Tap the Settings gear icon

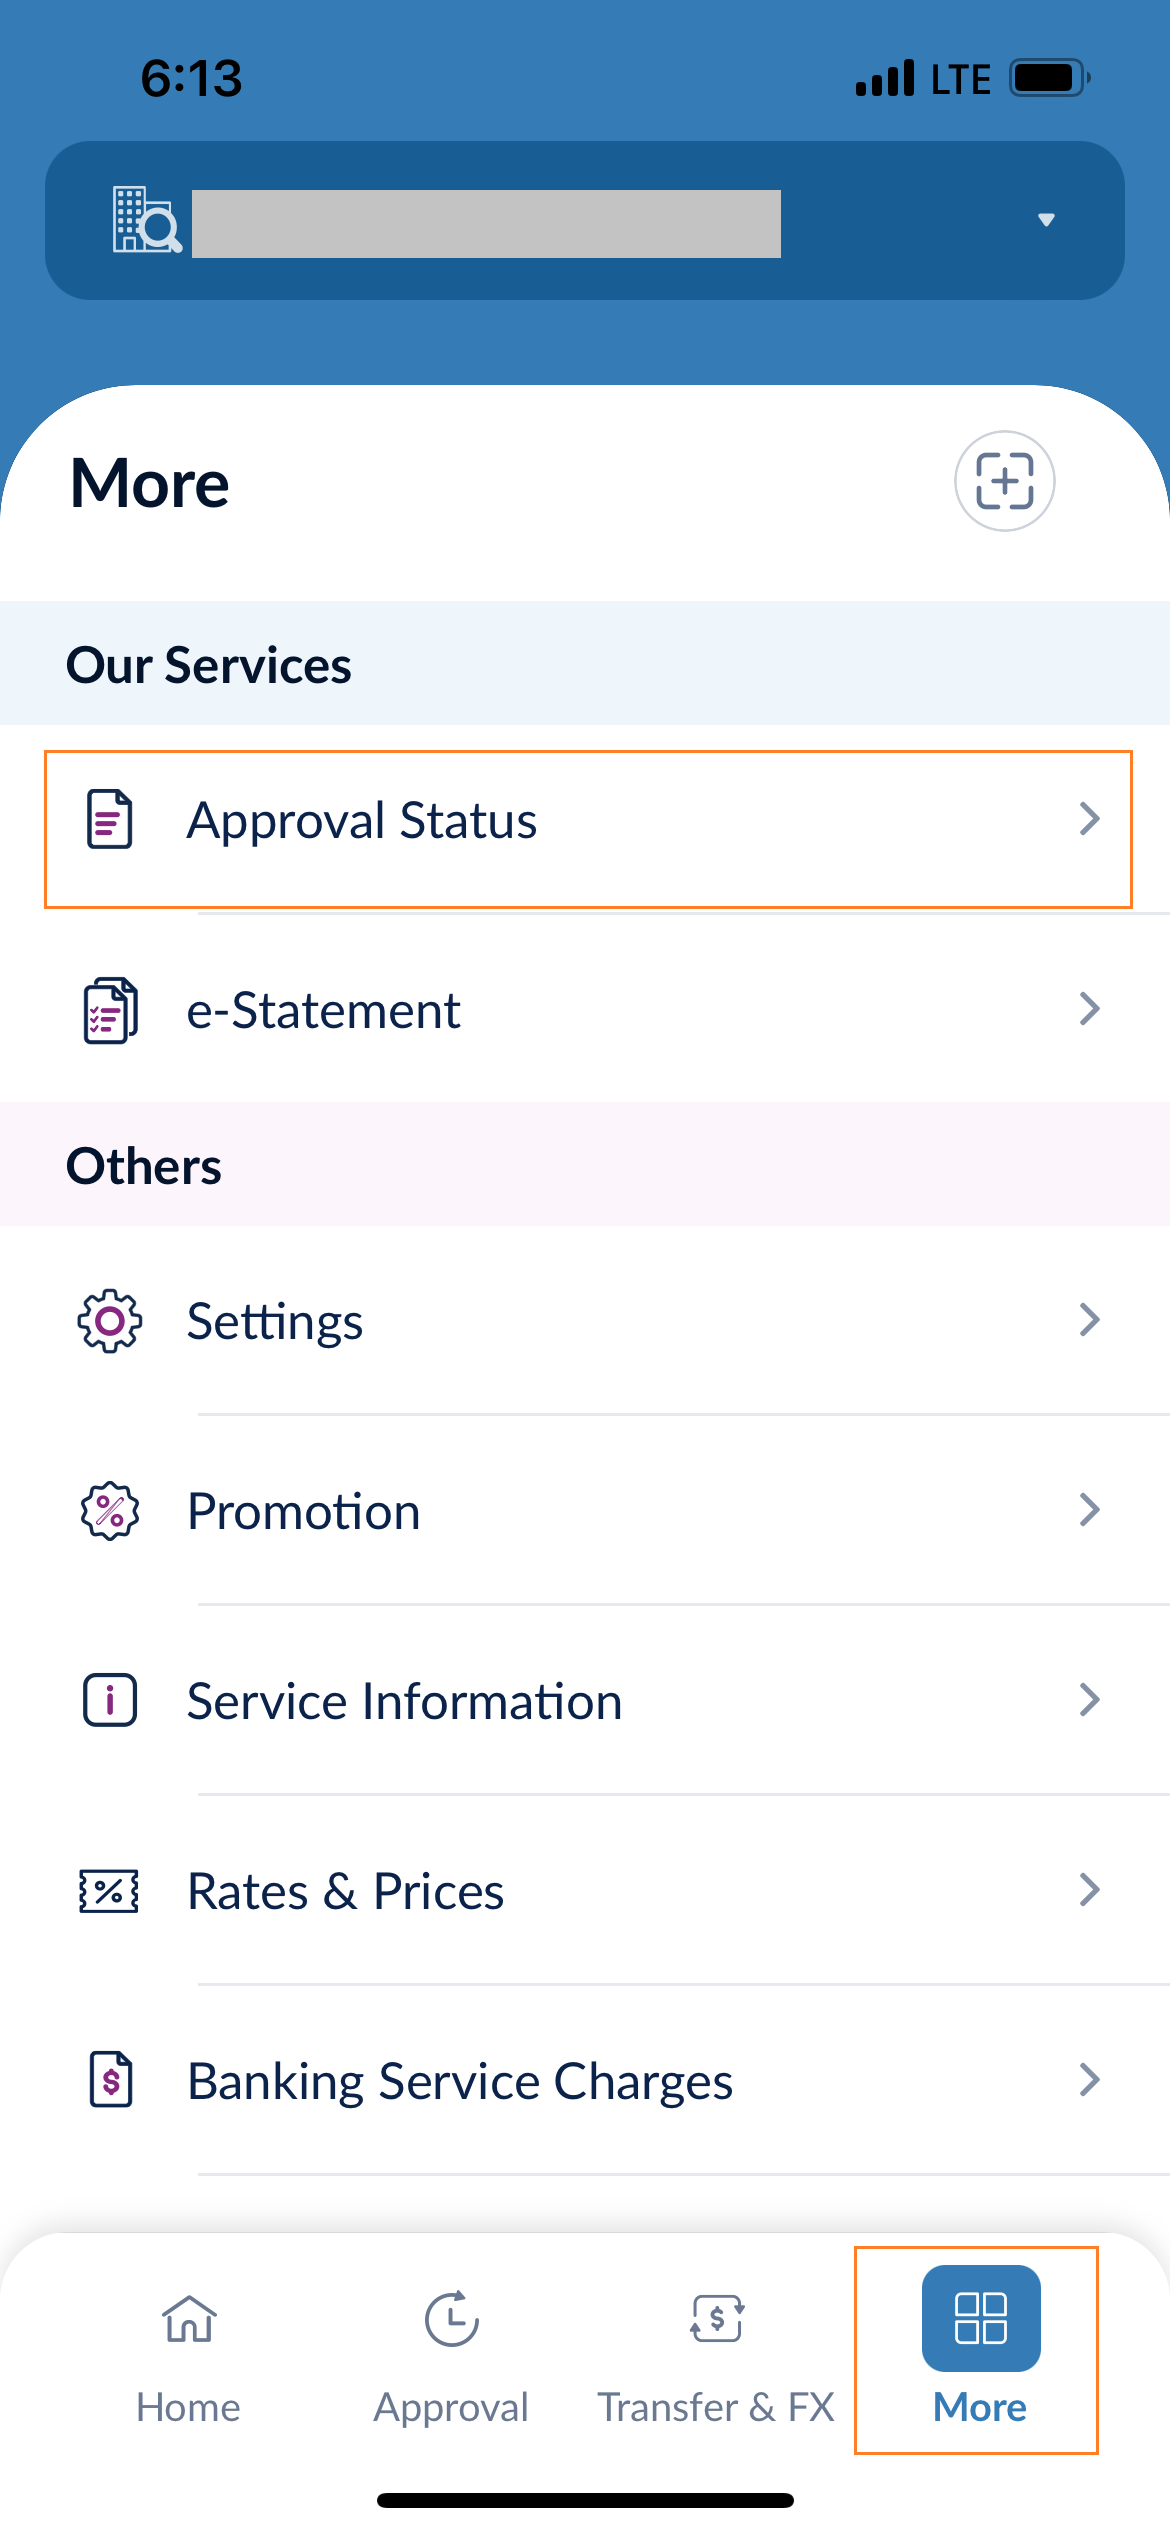point(110,1321)
